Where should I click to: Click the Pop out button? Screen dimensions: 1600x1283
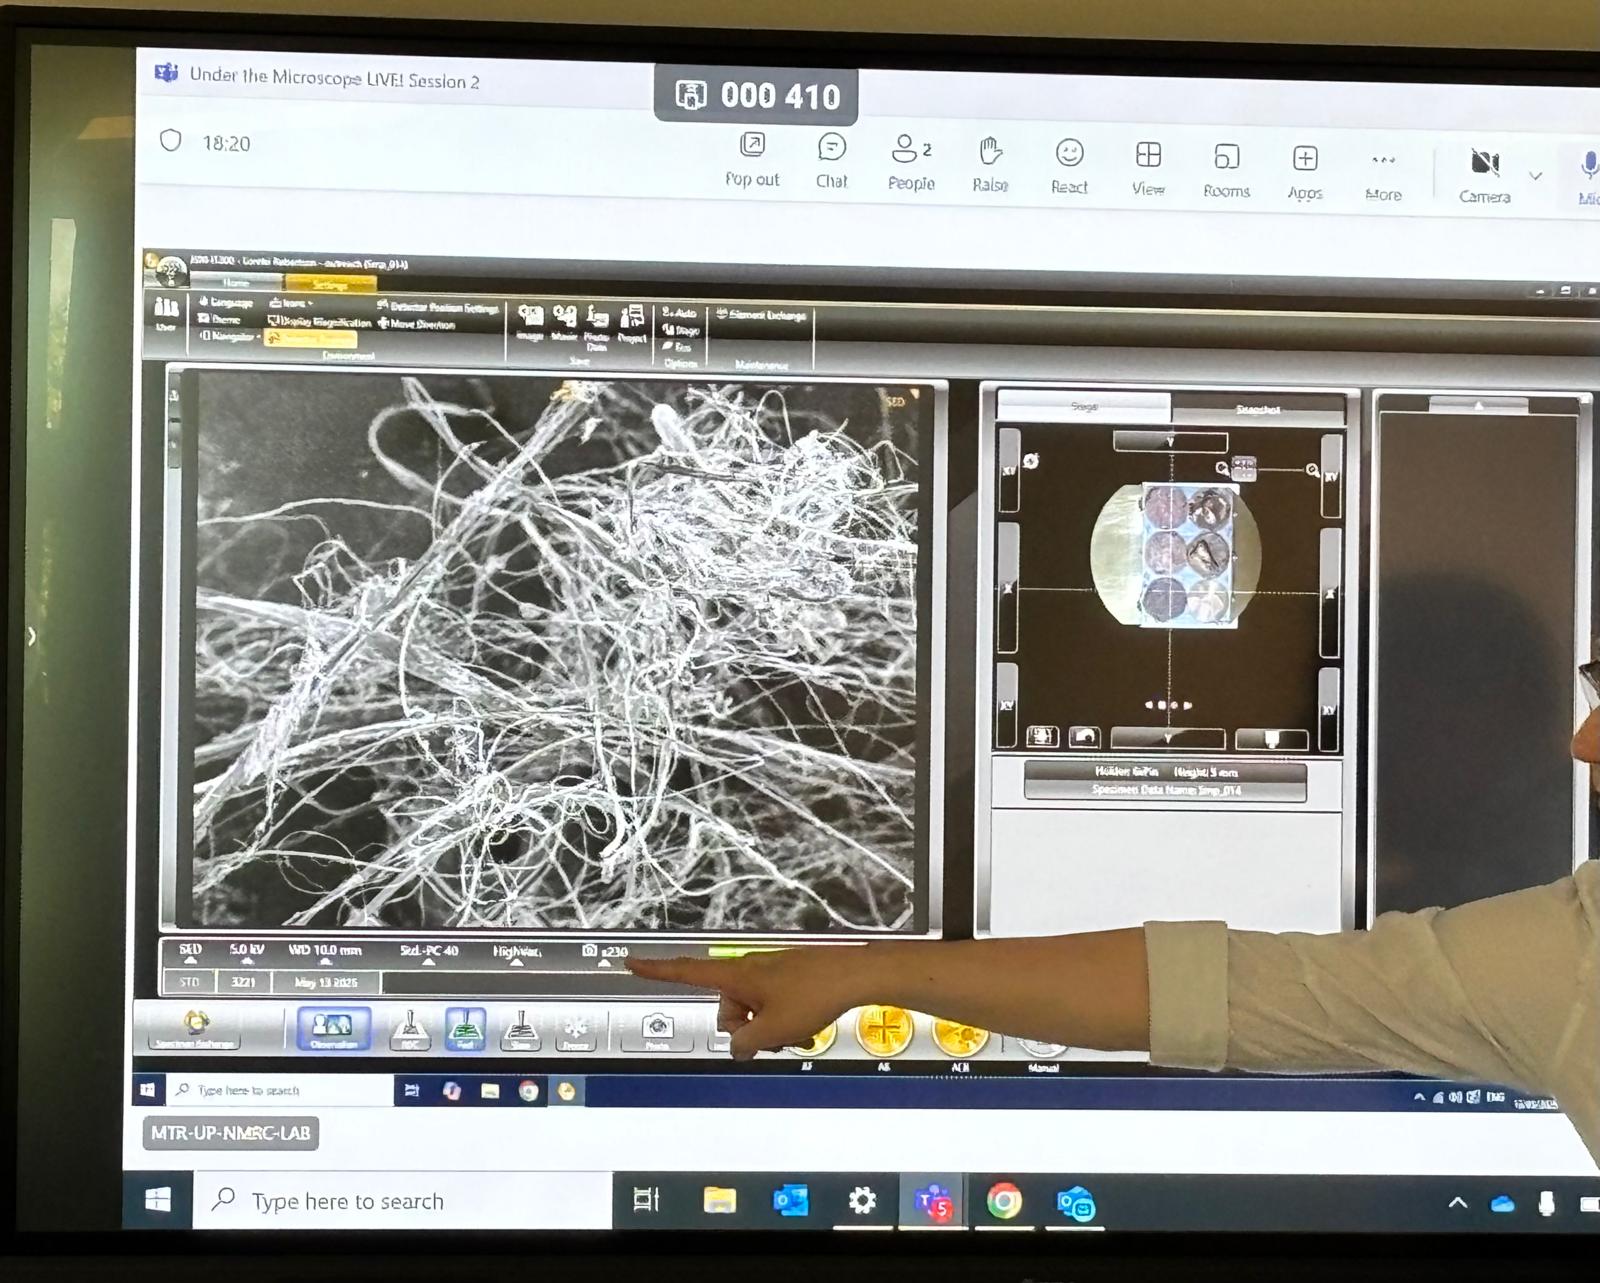pos(752,160)
